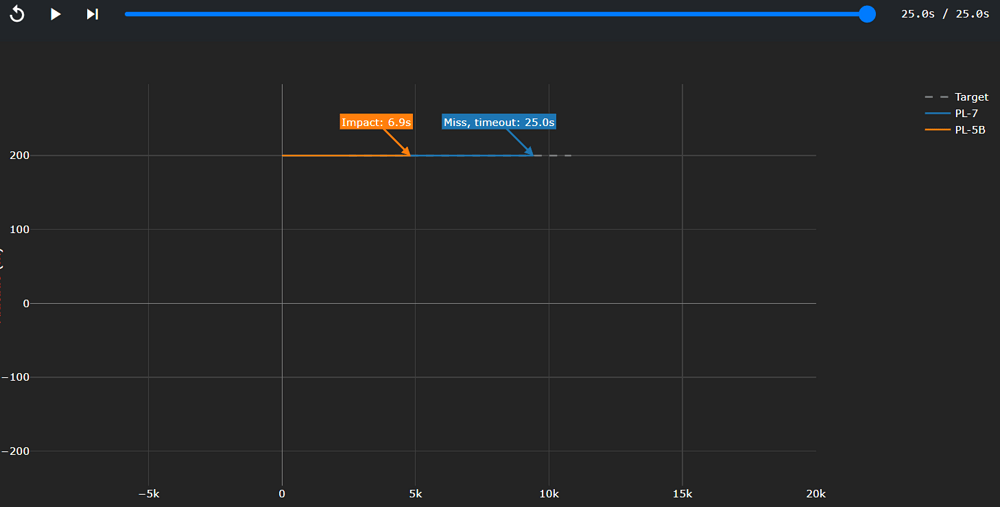Image resolution: width=1000 pixels, height=507 pixels.
Task: Click the gray dashed Target line end
Action: pos(566,155)
